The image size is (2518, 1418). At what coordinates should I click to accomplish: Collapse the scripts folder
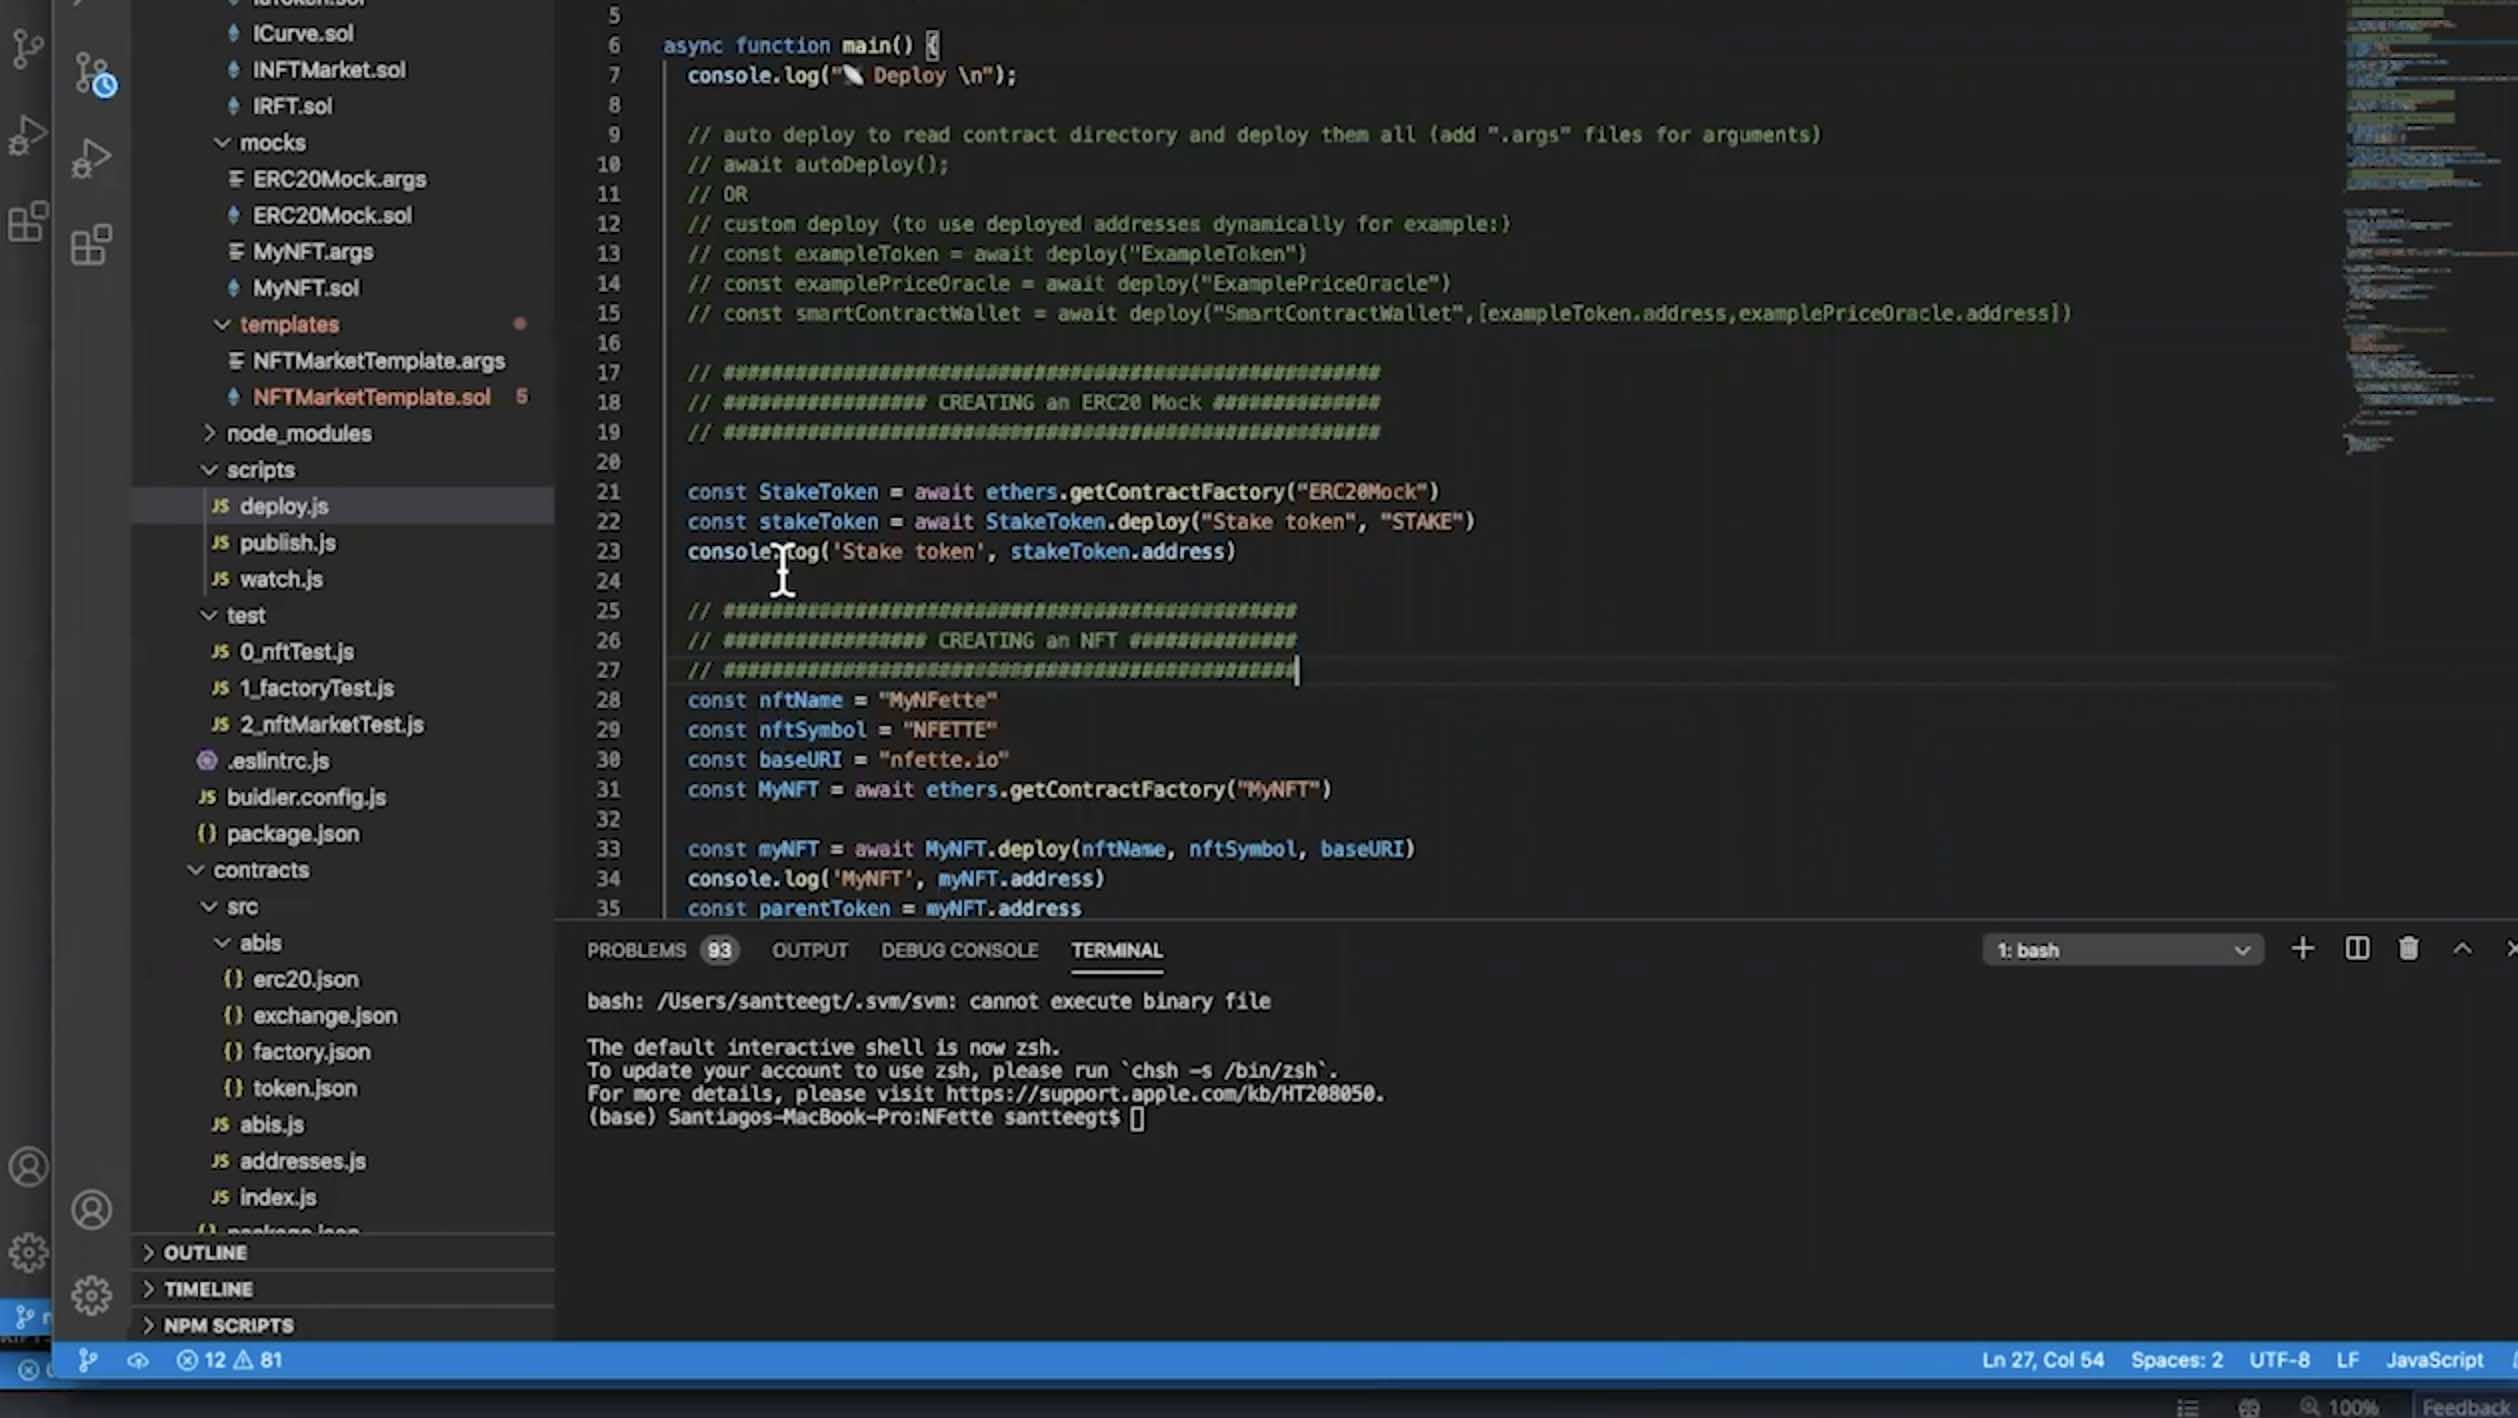pos(209,470)
